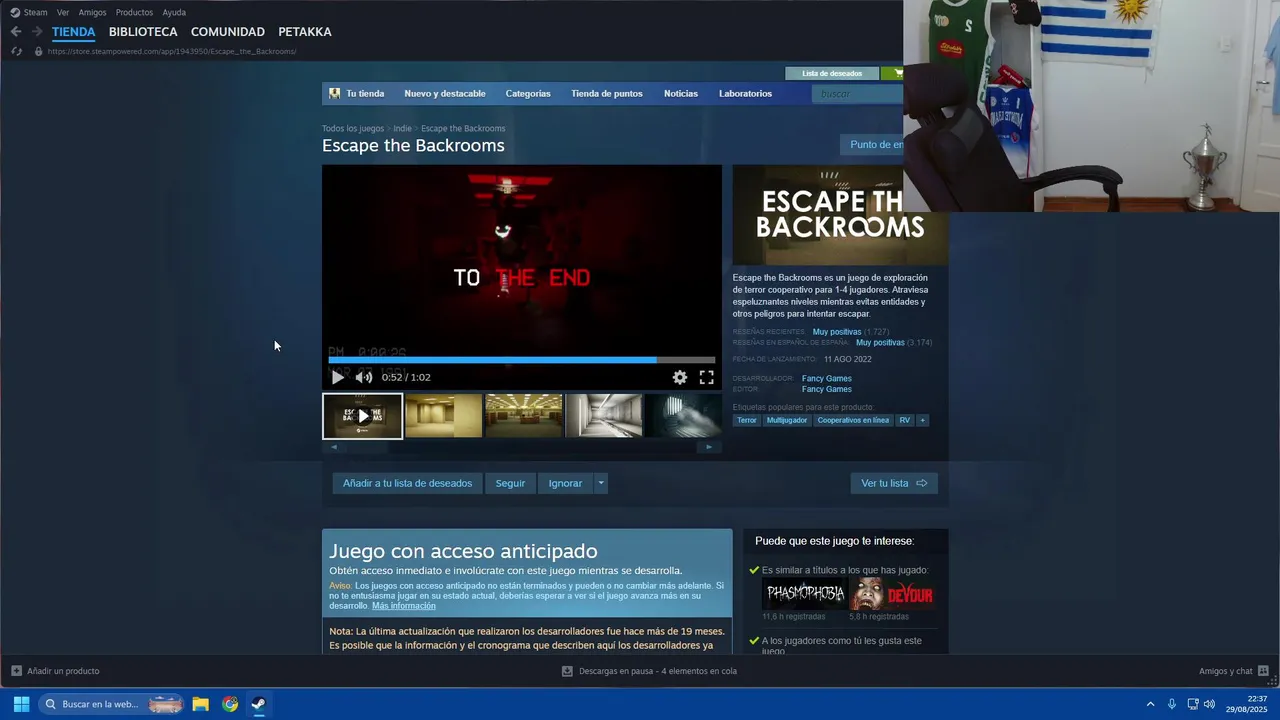
Task: Select the trailer video thumbnail
Action: [362, 416]
